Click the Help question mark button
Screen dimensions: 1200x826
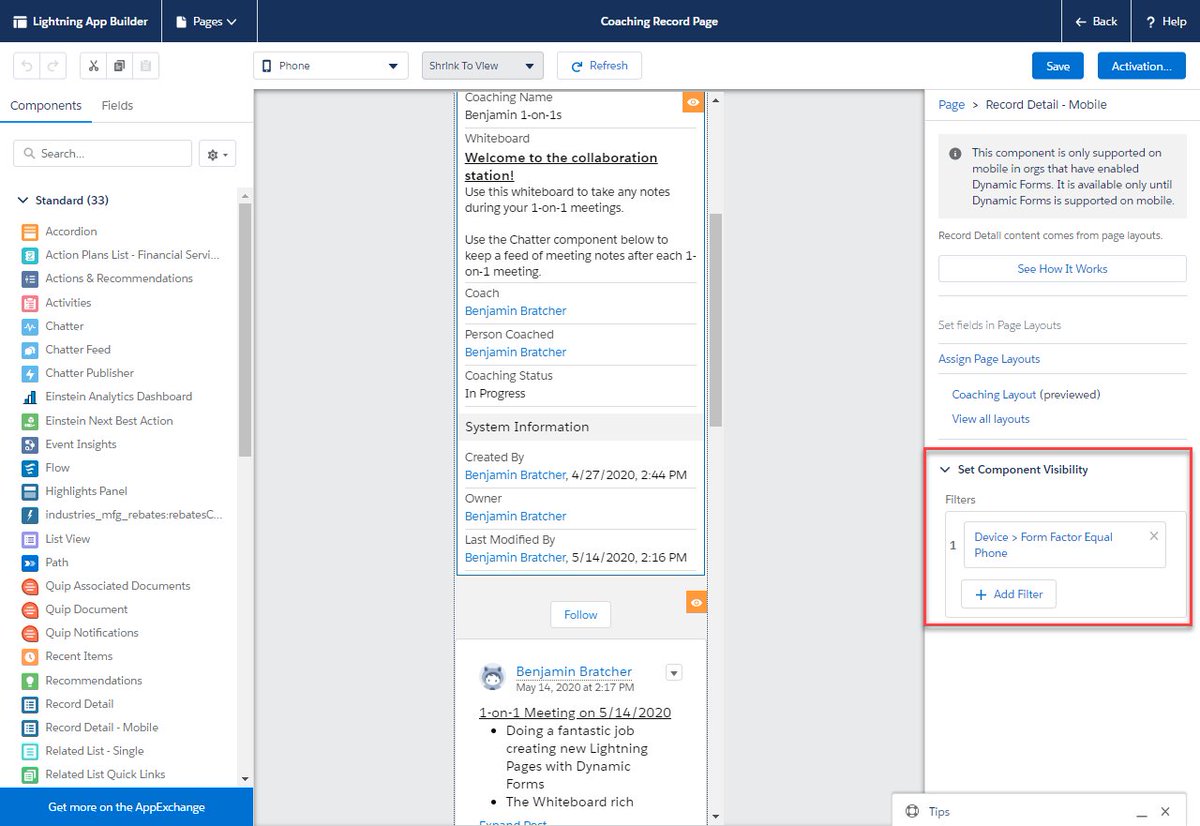(x=1166, y=21)
